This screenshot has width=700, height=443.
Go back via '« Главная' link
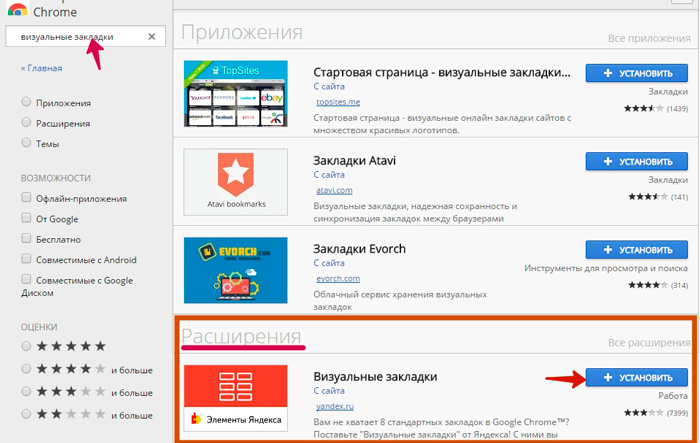coord(42,68)
